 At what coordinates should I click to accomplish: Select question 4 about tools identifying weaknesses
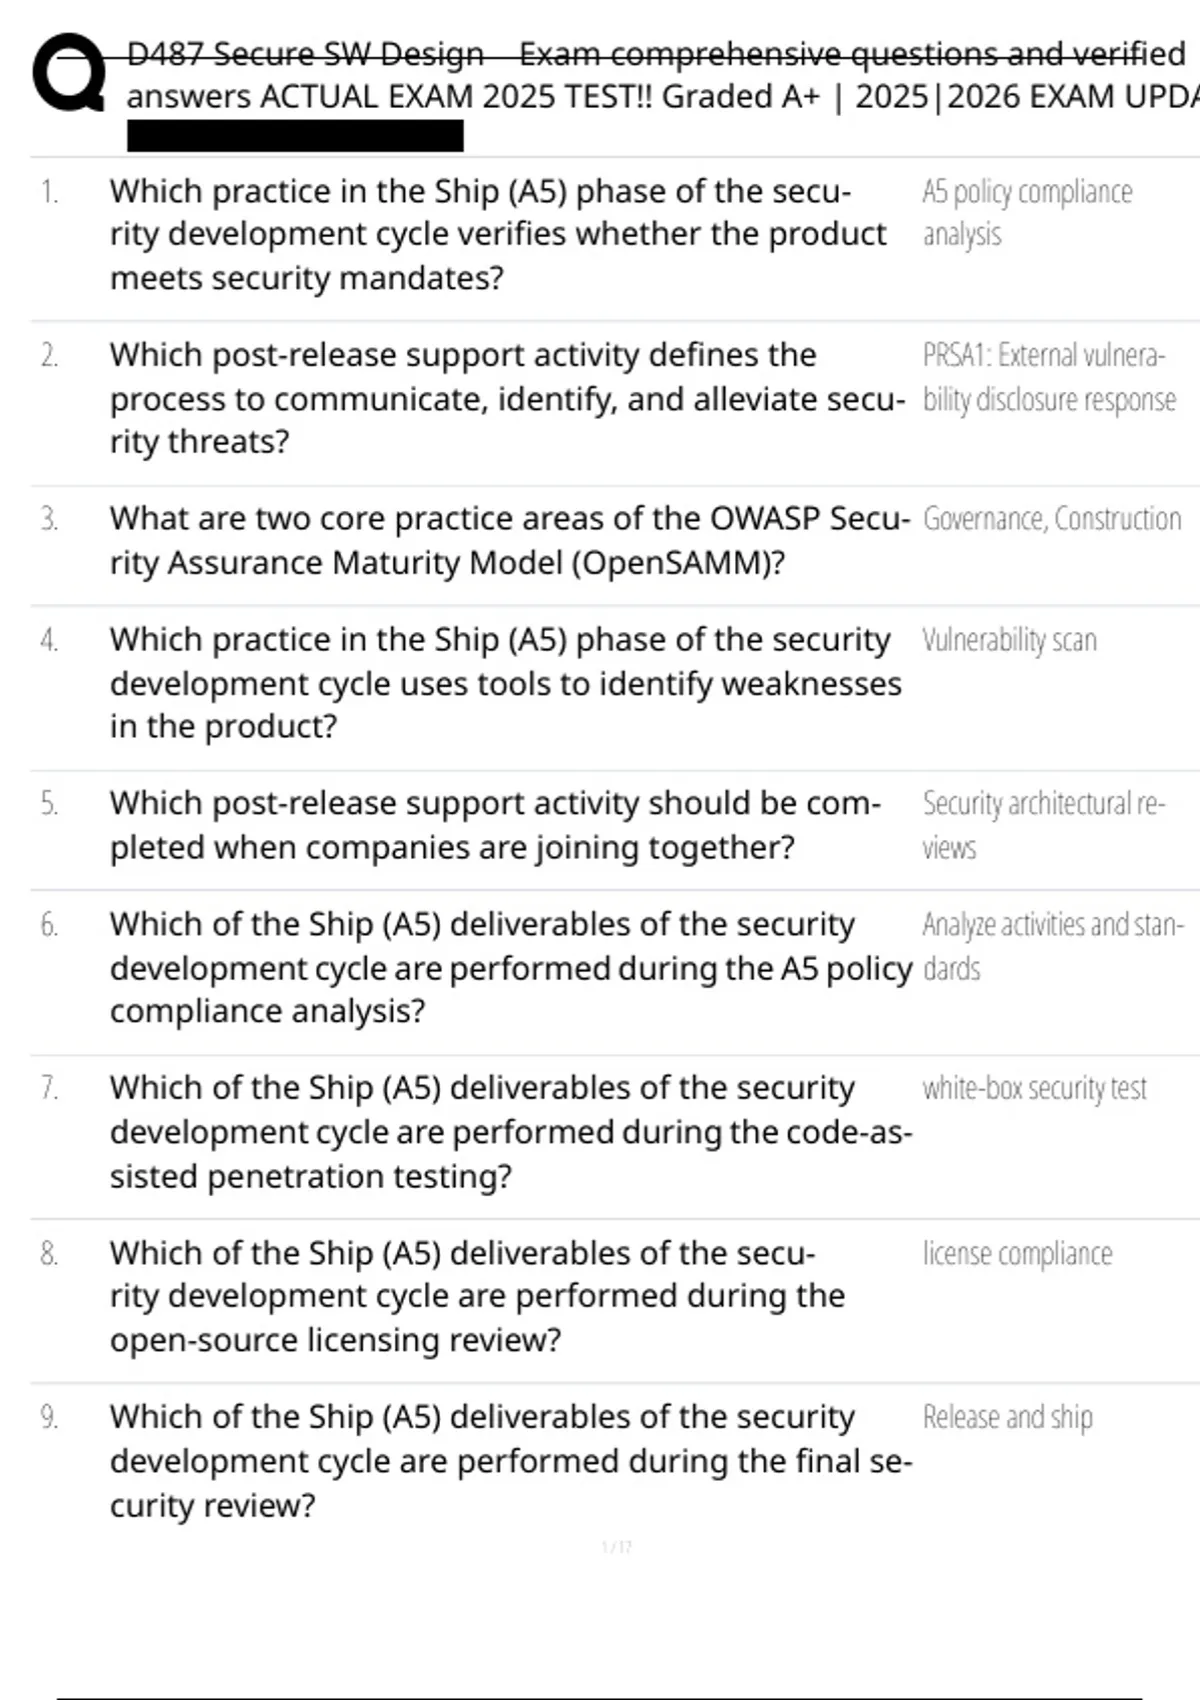click(x=505, y=683)
